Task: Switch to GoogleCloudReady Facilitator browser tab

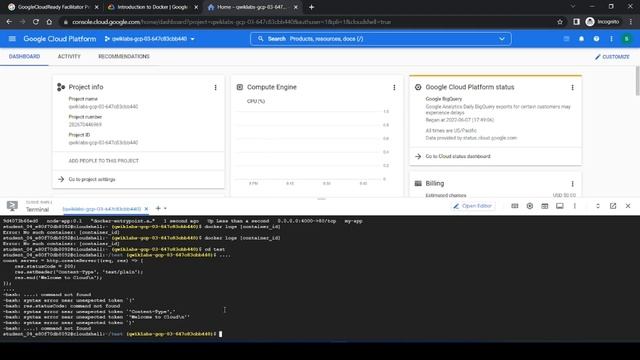Action: coord(53,7)
